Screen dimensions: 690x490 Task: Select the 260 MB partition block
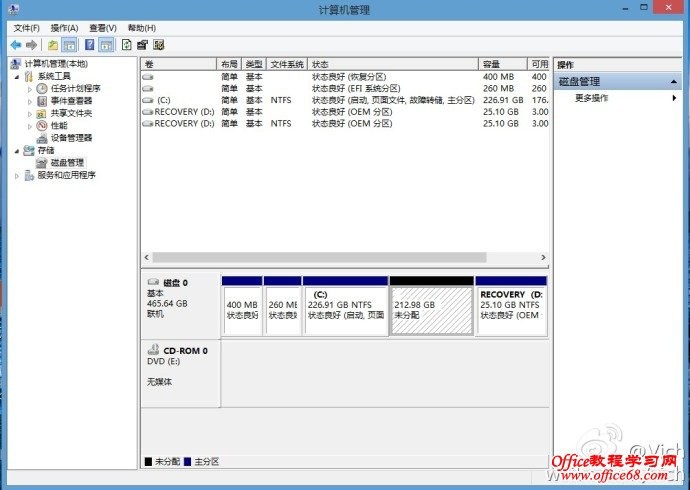coord(283,306)
